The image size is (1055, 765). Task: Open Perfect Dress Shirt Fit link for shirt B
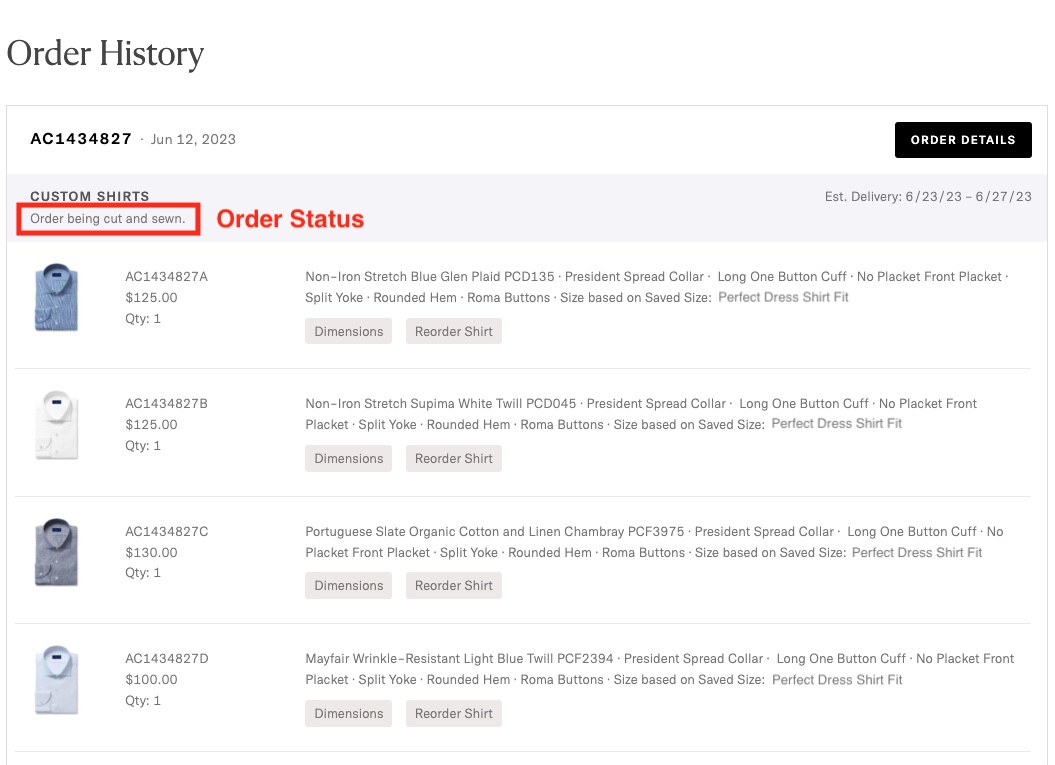coord(836,424)
